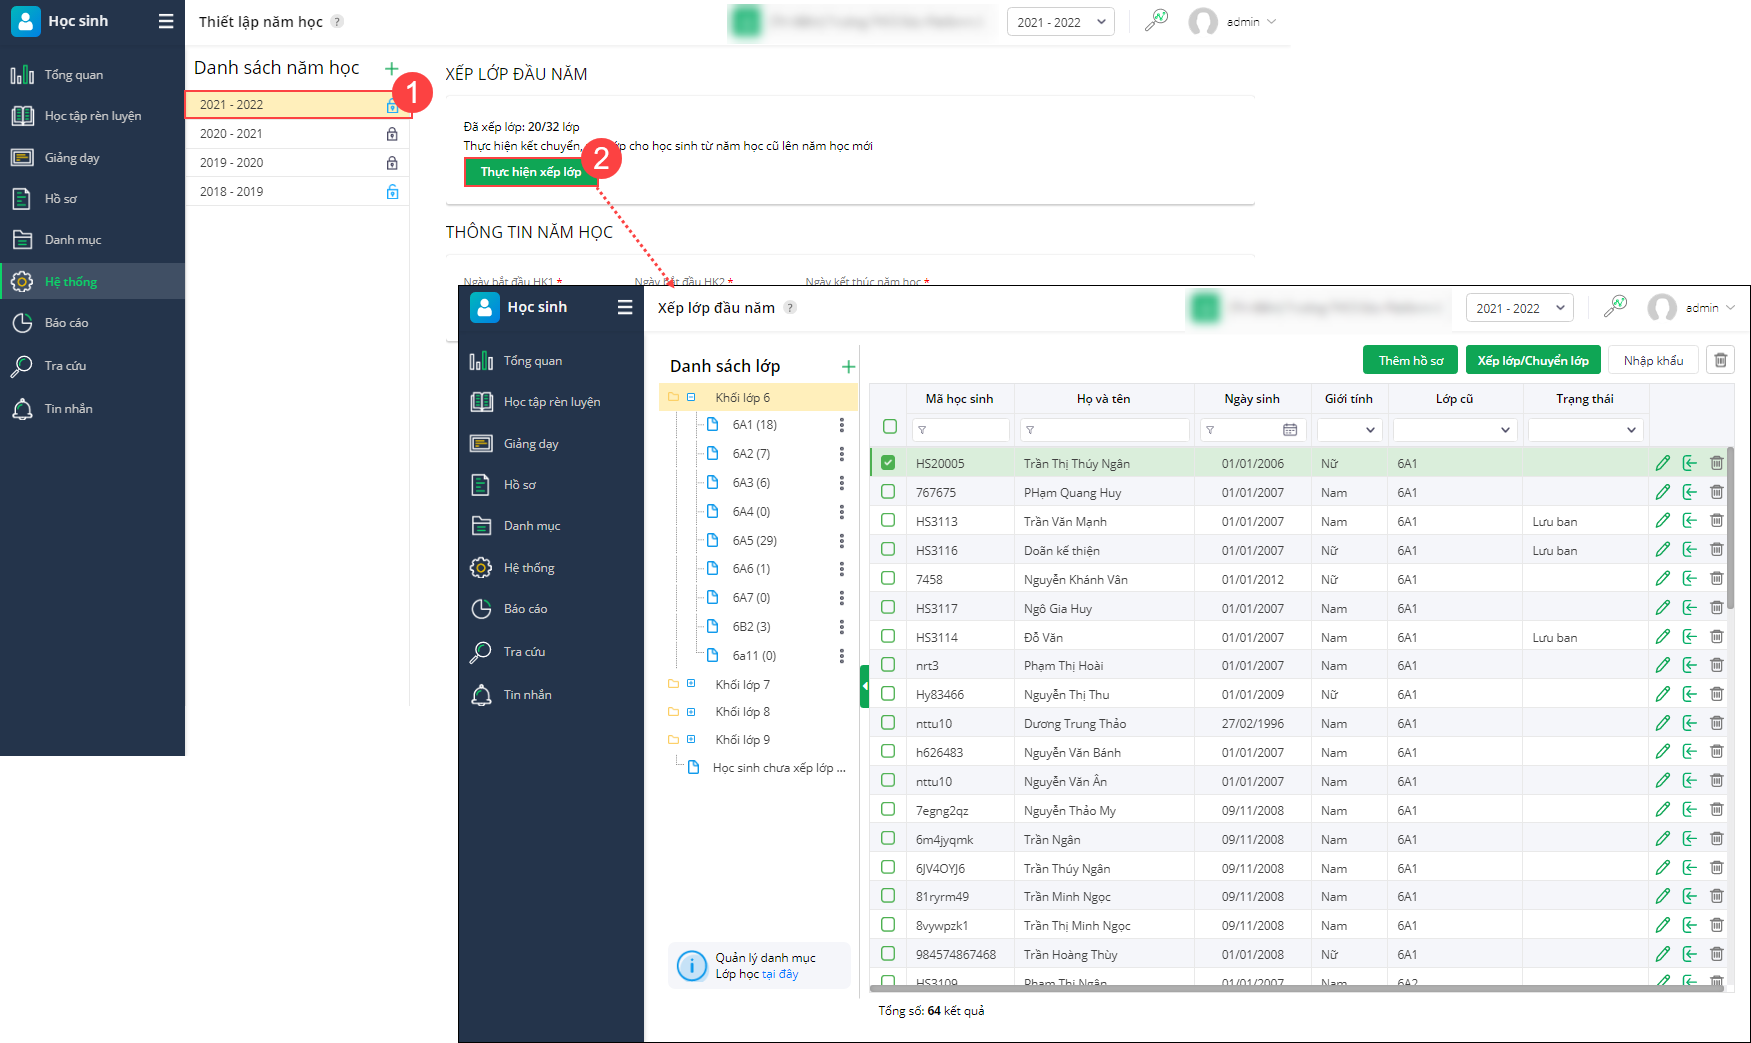Add a new school year with plus icon
Screen dimensions: 1751x1043
(x=392, y=68)
